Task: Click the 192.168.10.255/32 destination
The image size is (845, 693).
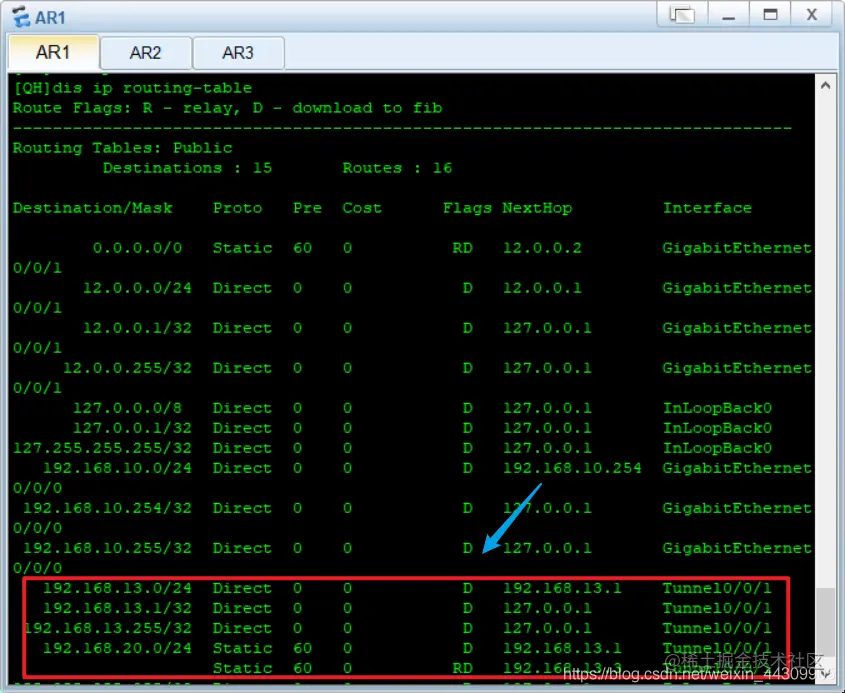Action: 108,548
